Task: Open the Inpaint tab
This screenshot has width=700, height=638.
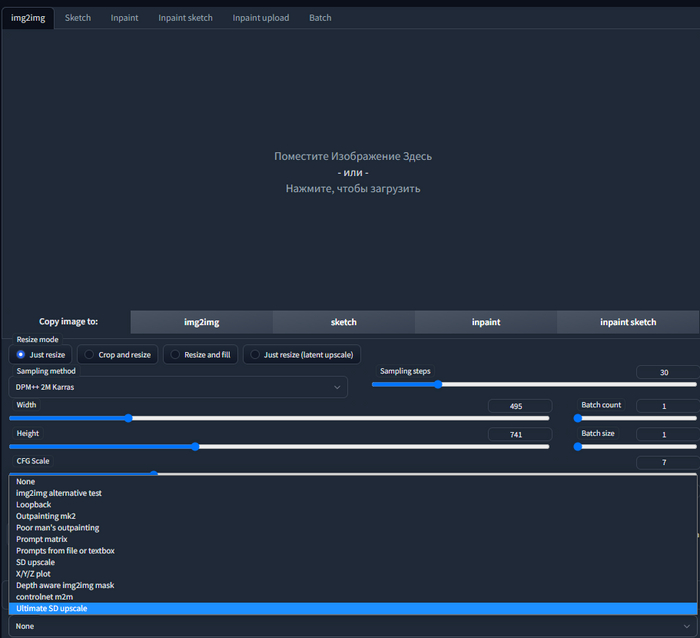Action: (125, 18)
